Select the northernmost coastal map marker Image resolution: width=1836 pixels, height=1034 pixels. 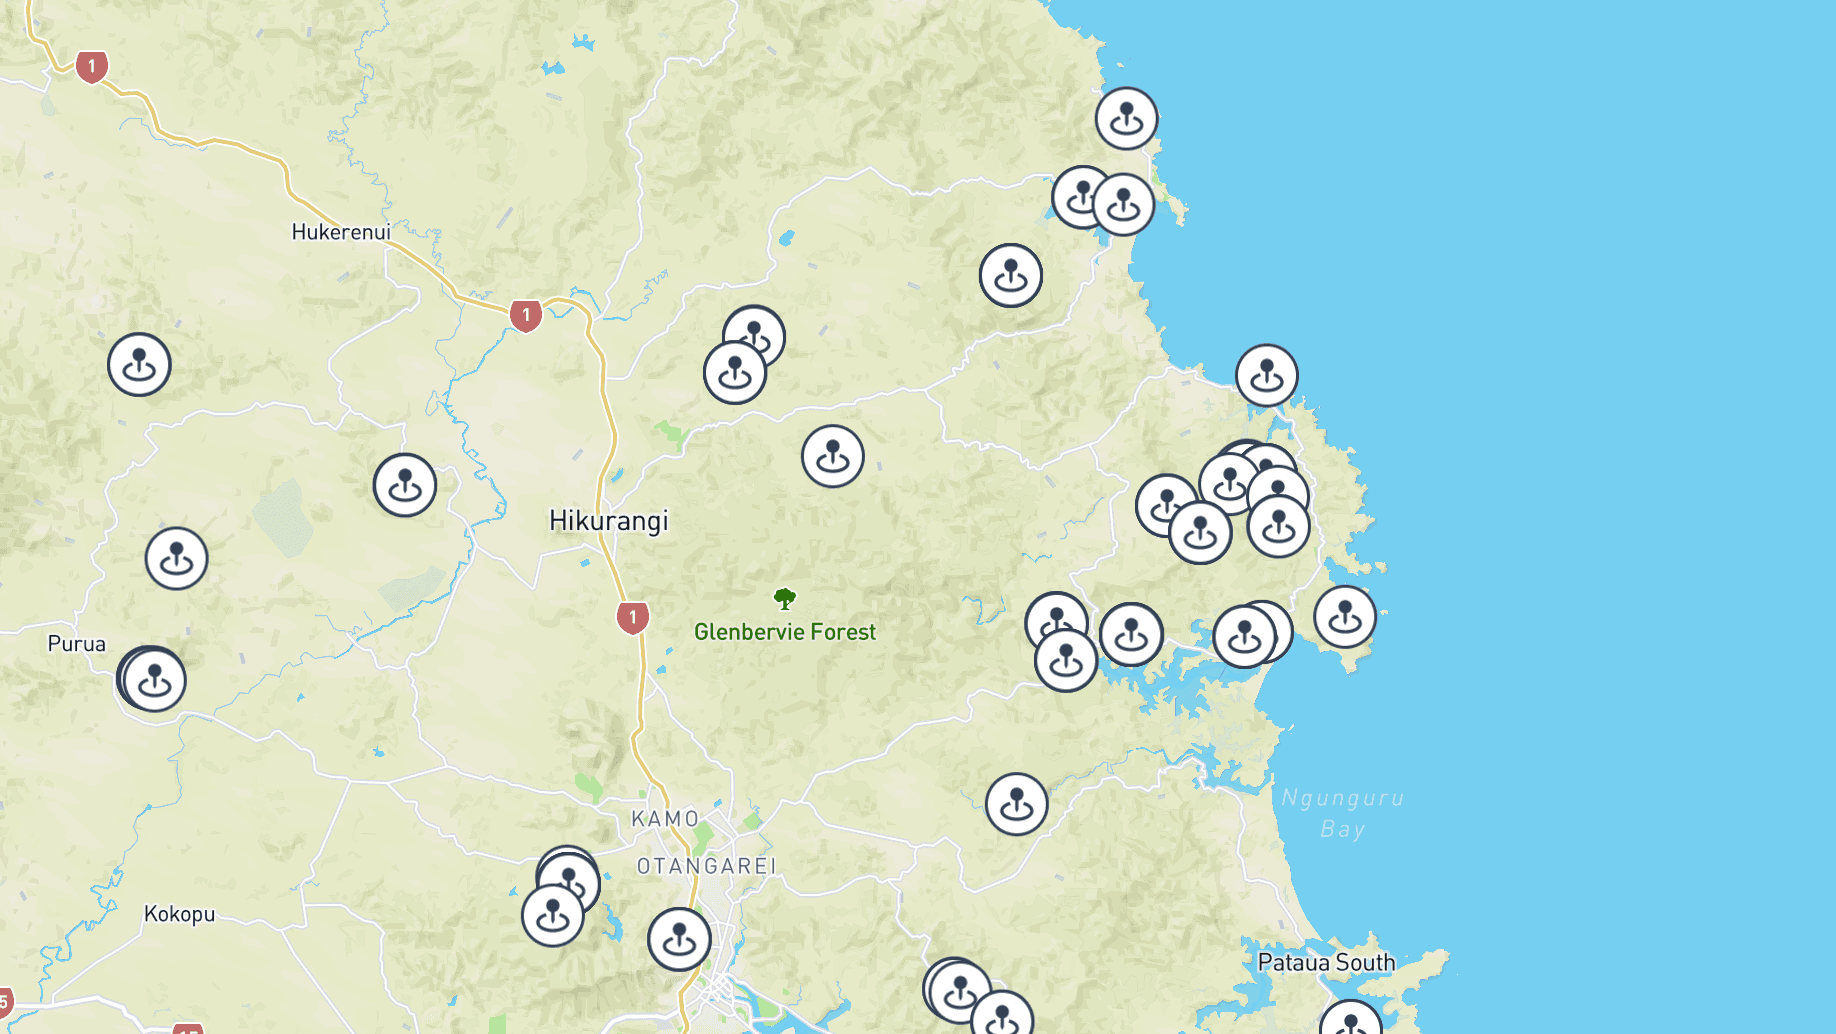click(1126, 118)
